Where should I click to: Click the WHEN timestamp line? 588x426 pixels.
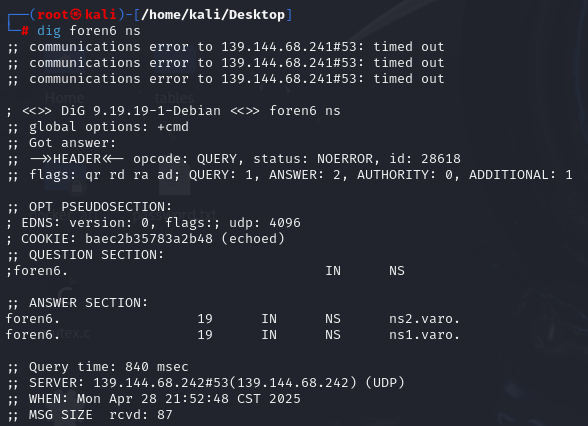coord(154,399)
